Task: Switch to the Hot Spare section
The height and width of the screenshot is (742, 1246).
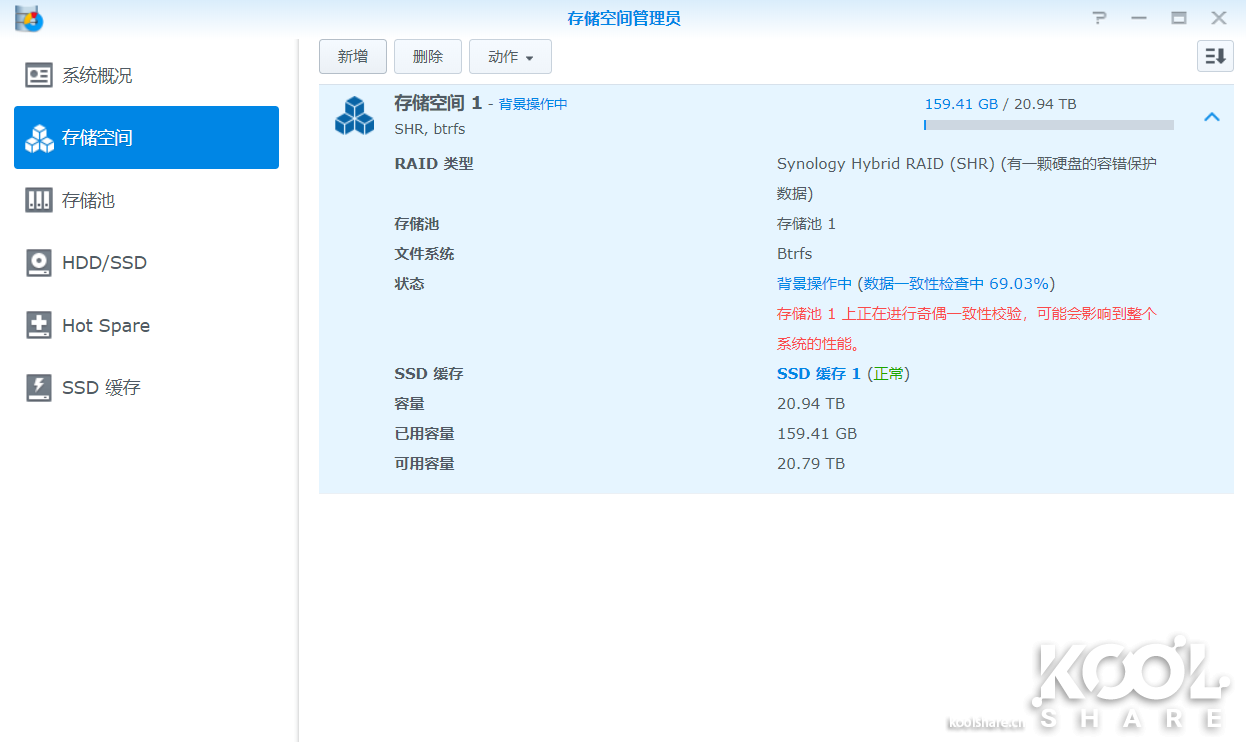Action: click(x=106, y=326)
